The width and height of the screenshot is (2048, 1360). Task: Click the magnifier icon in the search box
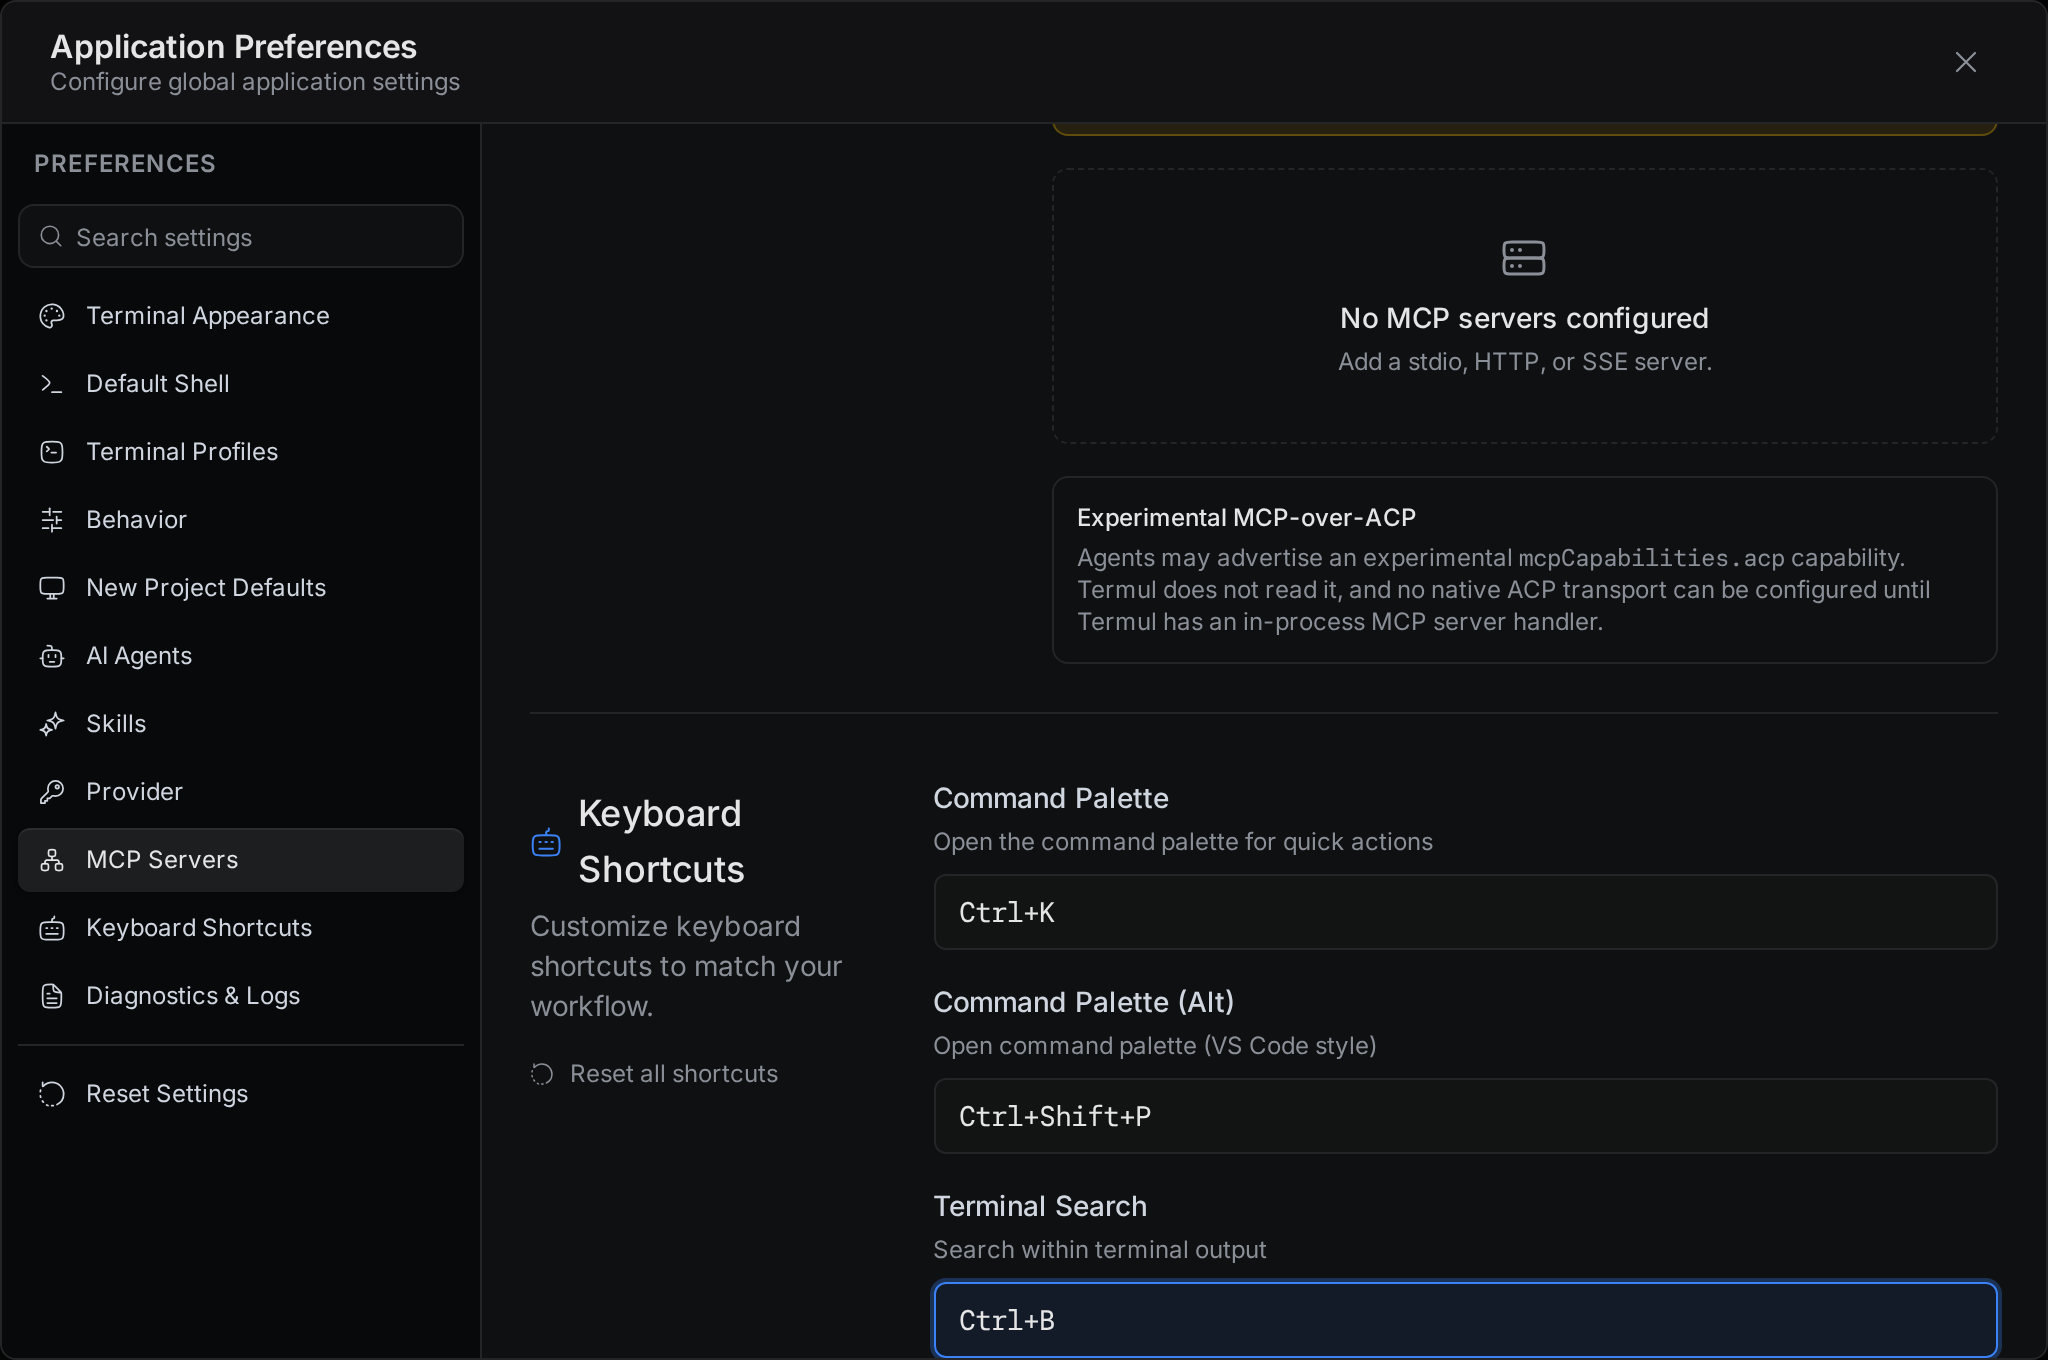[51, 236]
